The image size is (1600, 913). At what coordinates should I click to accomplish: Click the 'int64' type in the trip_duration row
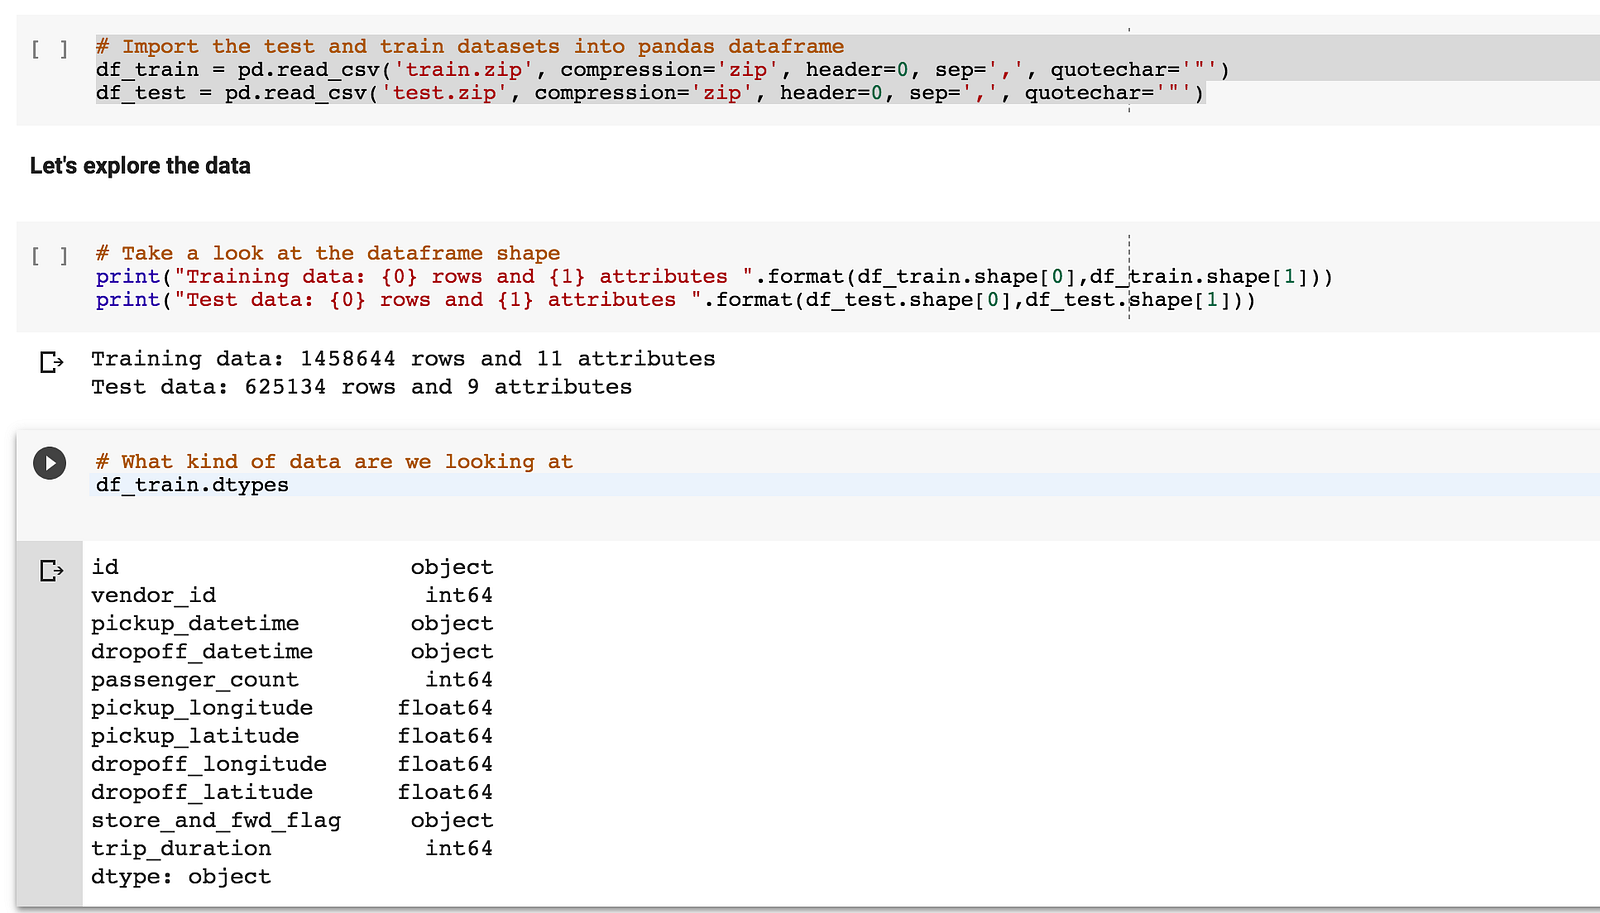click(459, 848)
